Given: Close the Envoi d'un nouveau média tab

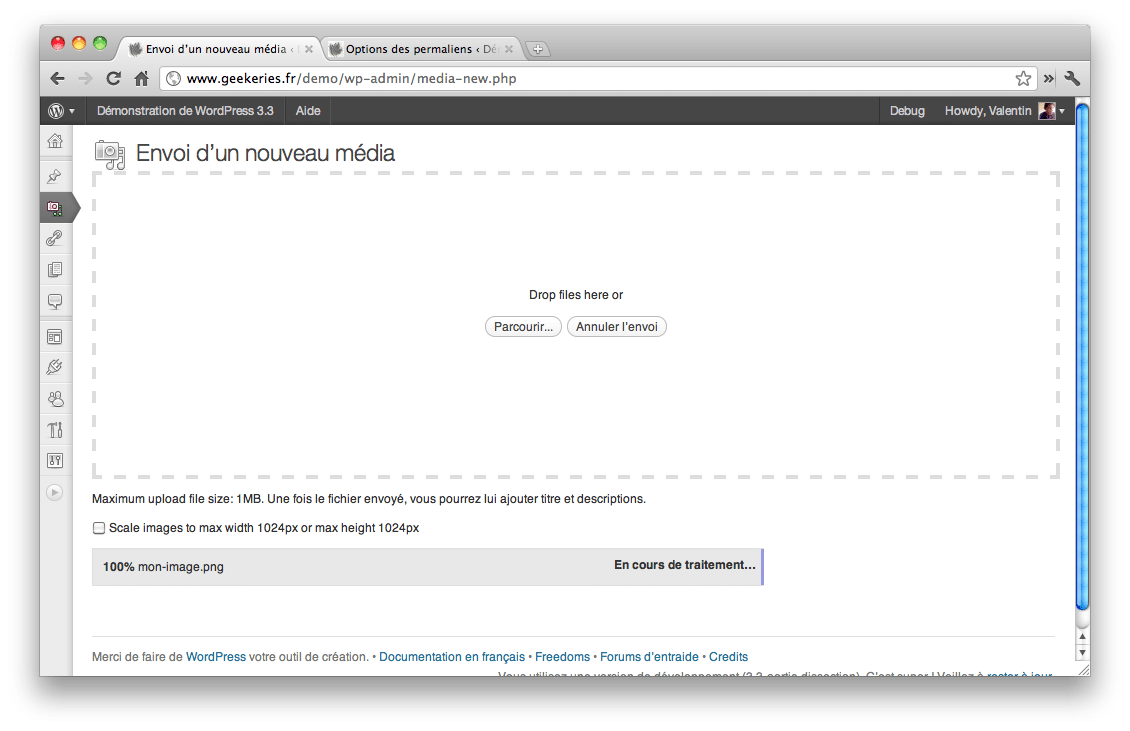Looking at the screenshot, I should (x=308, y=49).
